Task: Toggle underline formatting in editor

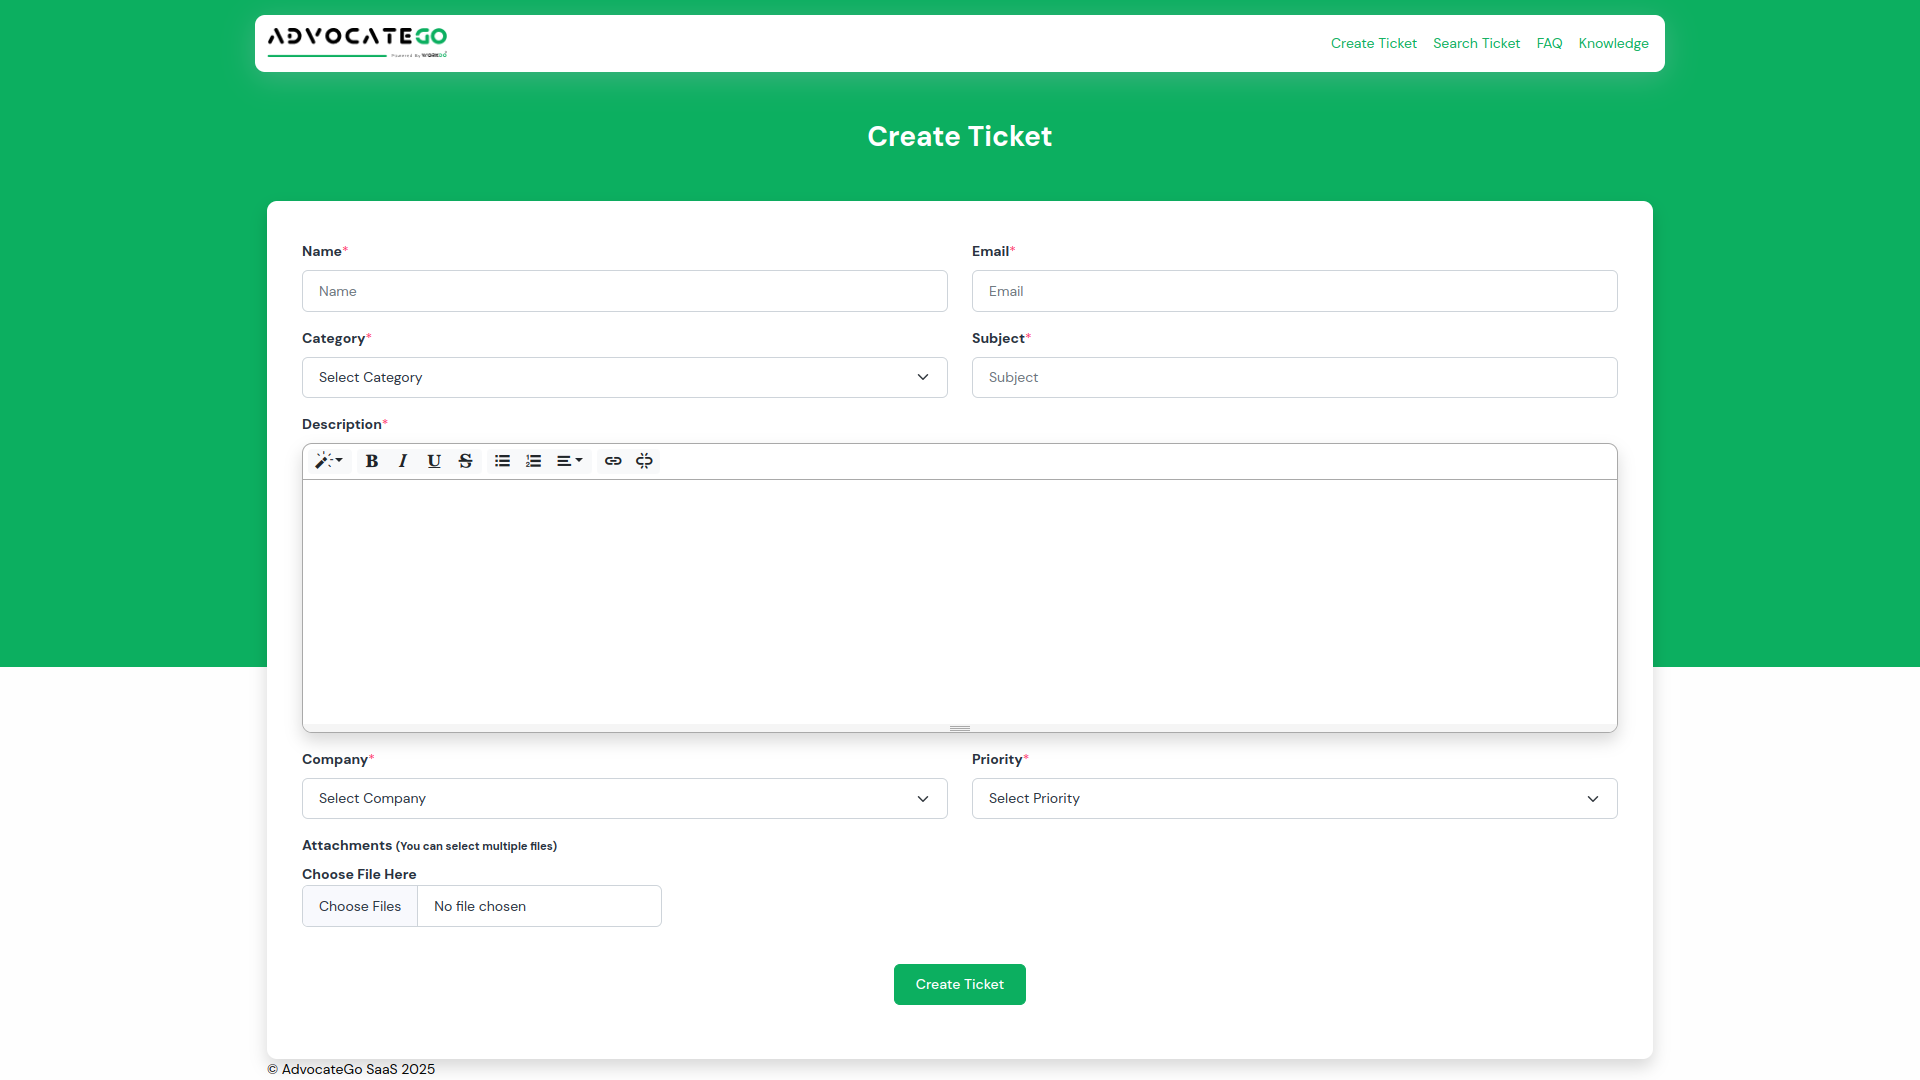Action: (x=434, y=461)
